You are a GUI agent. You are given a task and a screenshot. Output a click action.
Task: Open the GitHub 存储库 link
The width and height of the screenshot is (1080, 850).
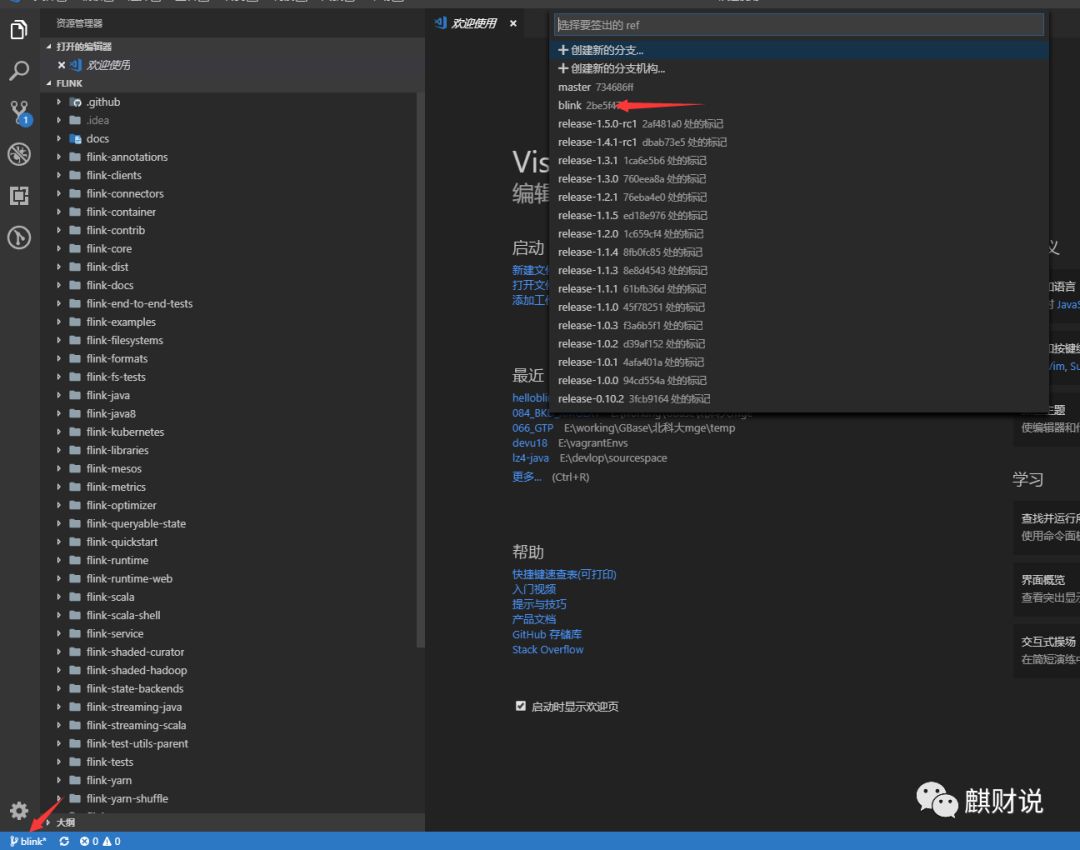(547, 634)
